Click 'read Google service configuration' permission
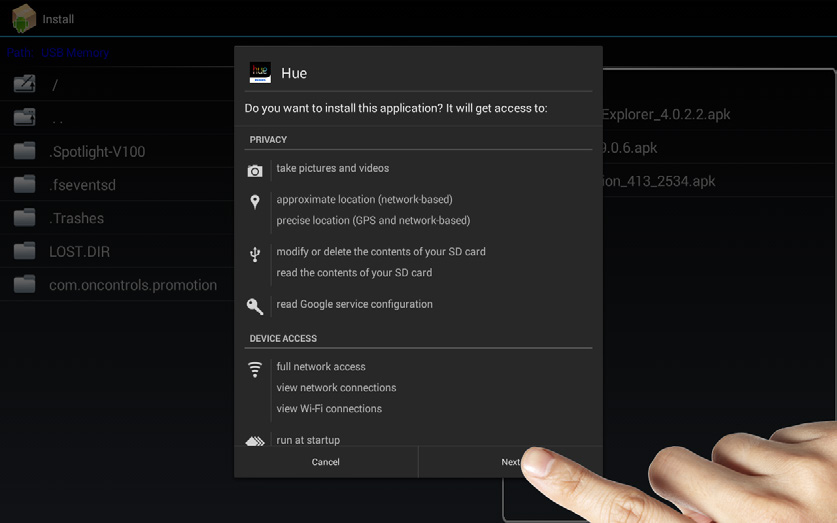The image size is (837, 523). [354, 304]
